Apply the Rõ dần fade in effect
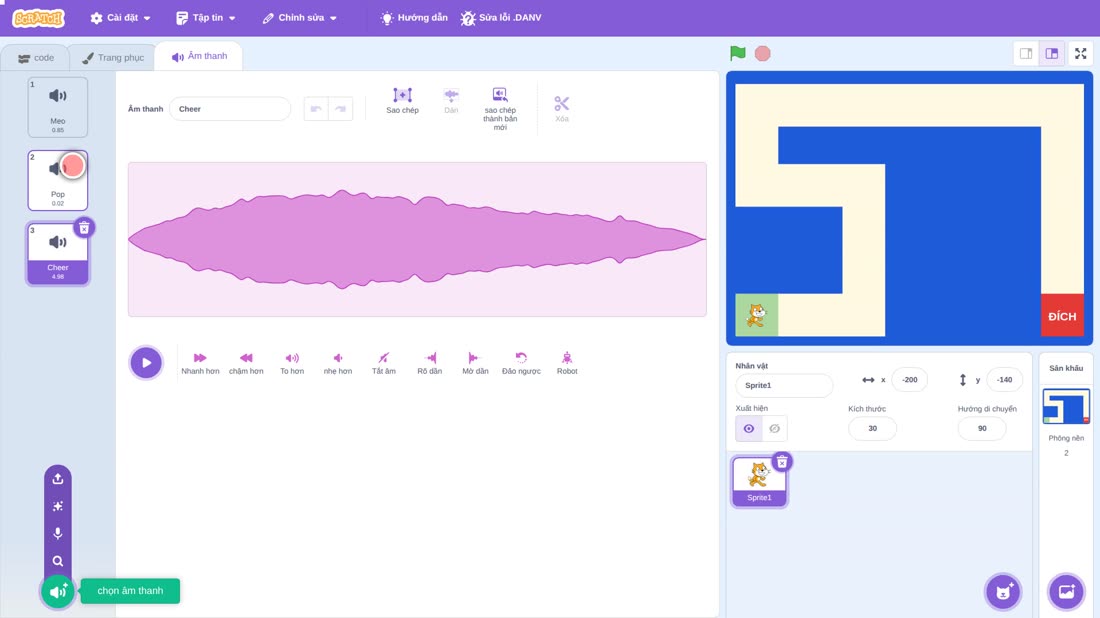 coord(429,363)
